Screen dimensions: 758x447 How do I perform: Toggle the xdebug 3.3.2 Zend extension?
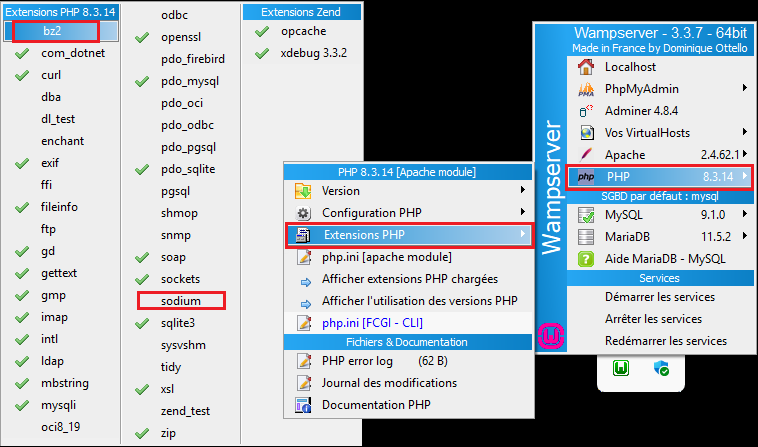click(311, 52)
